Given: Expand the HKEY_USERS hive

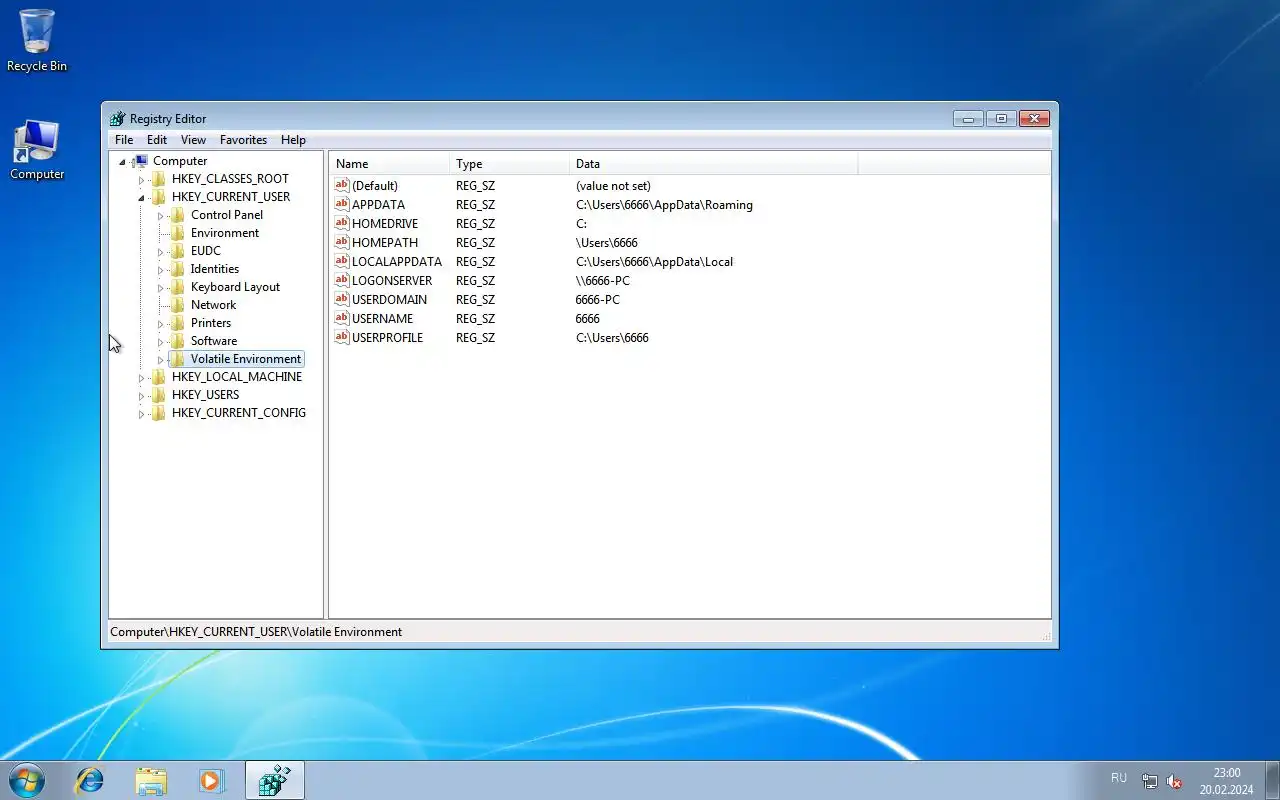Looking at the screenshot, I should (x=141, y=396).
